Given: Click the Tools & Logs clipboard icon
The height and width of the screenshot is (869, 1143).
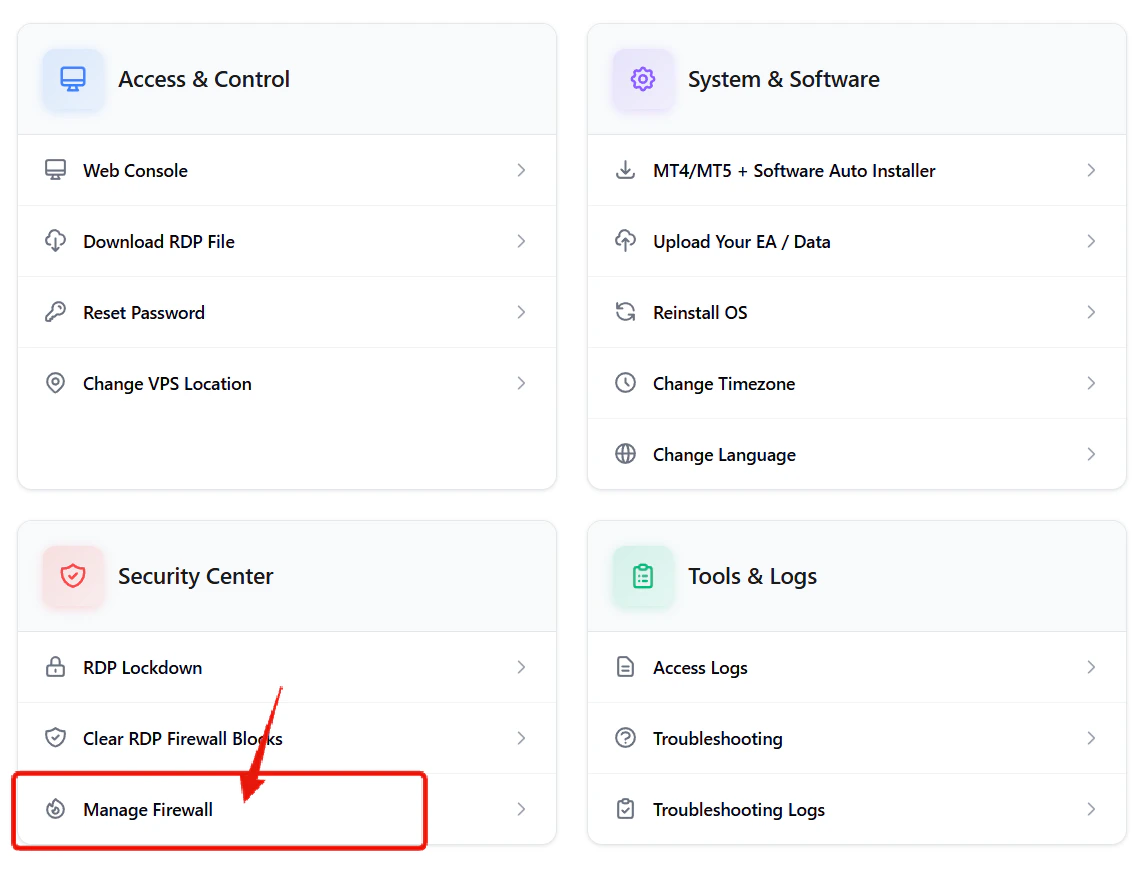Looking at the screenshot, I should click(643, 576).
